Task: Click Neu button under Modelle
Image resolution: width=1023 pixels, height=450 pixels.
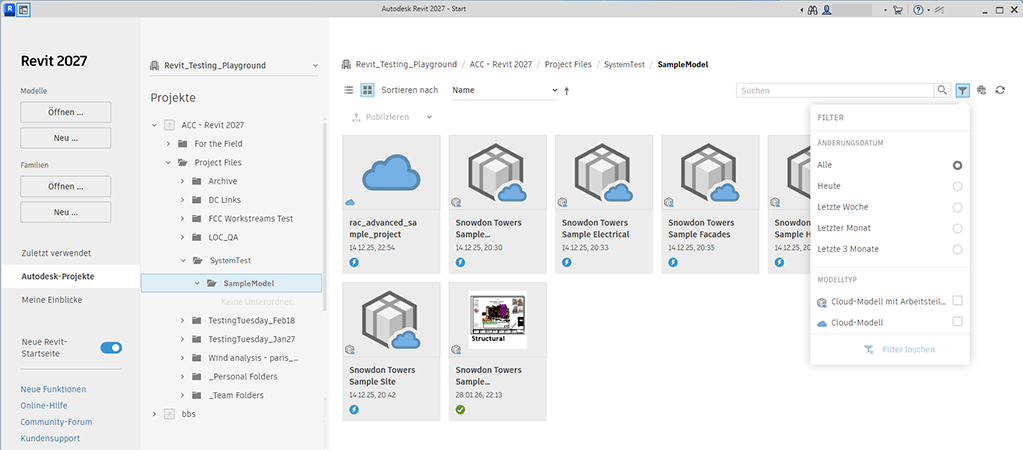Action: (66, 138)
